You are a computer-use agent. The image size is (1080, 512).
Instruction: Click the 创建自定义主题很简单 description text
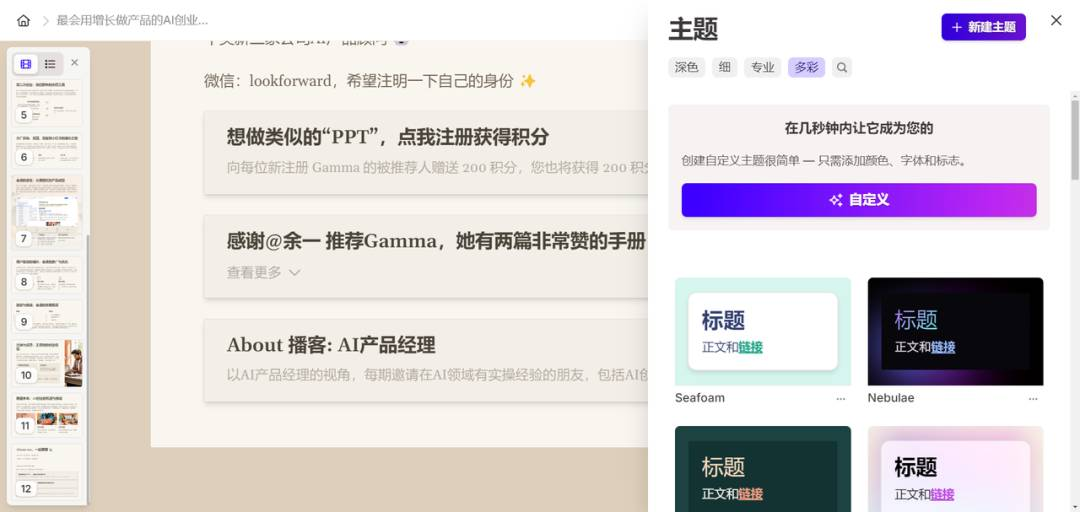824,161
